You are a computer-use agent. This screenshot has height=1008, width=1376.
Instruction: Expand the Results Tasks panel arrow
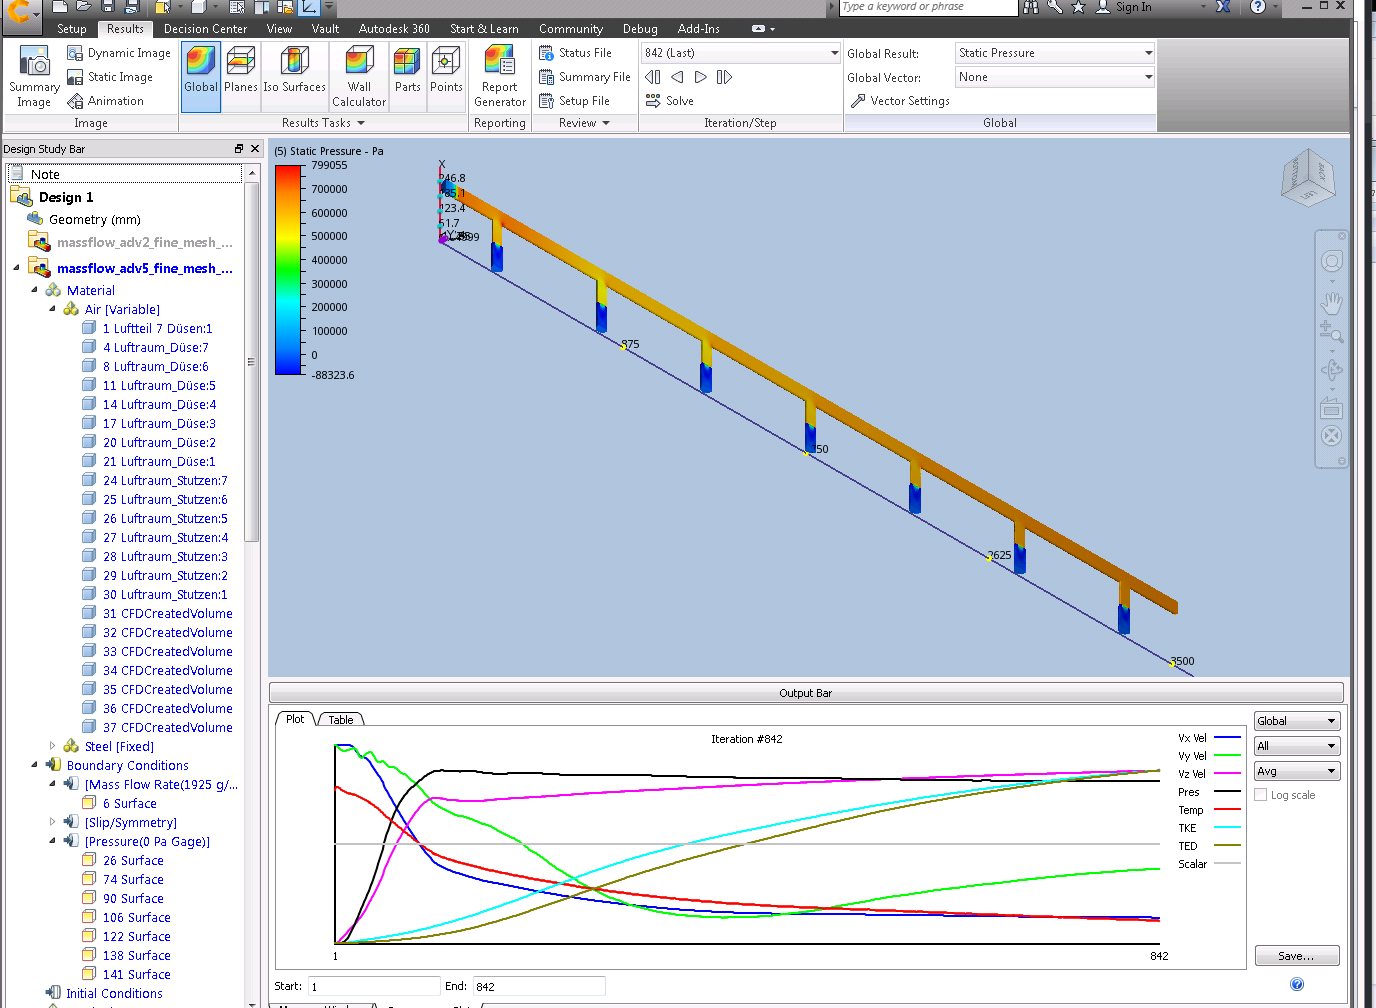point(361,123)
